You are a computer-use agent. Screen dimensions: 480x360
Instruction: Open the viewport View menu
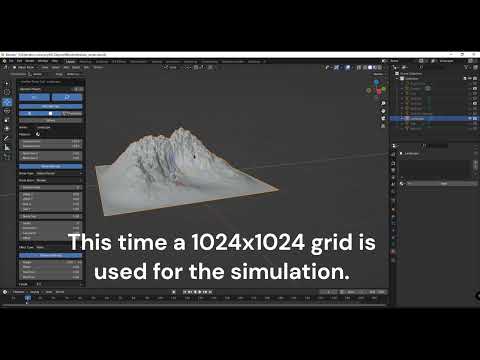tap(45, 67)
